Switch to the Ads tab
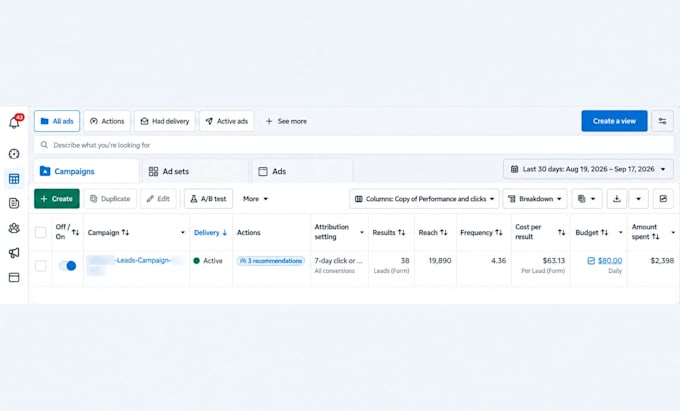Screen dimensions: 680x411 point(302,171)
